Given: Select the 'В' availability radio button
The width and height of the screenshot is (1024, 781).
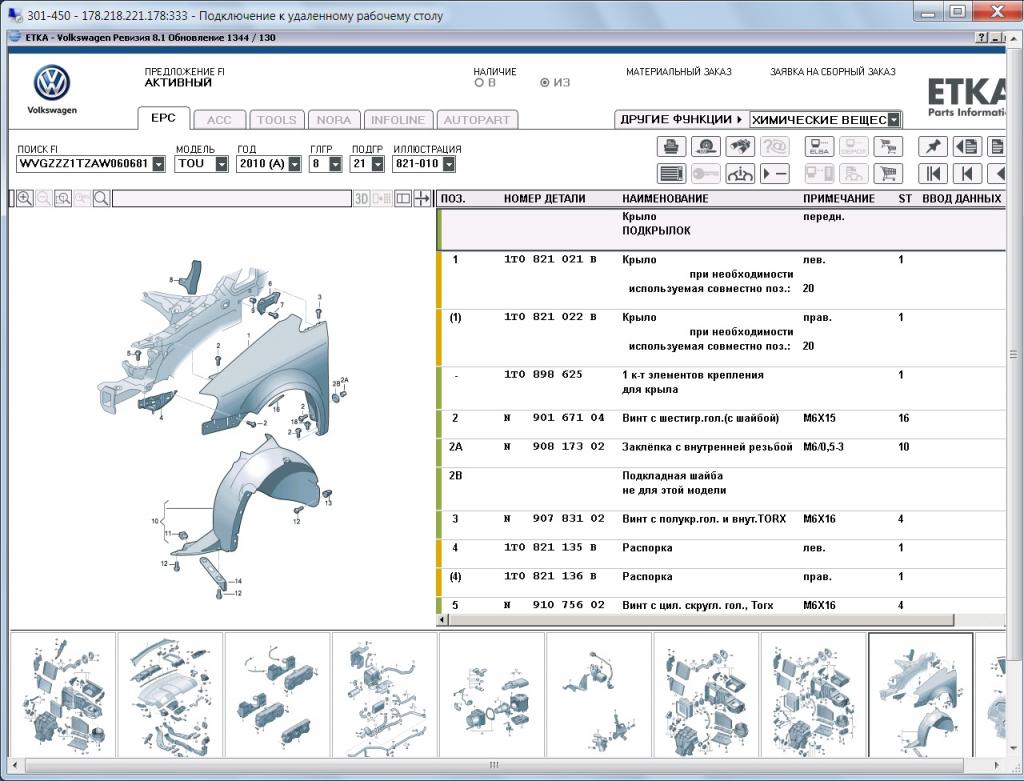Looking at the screenshot, I should [479, 83].
